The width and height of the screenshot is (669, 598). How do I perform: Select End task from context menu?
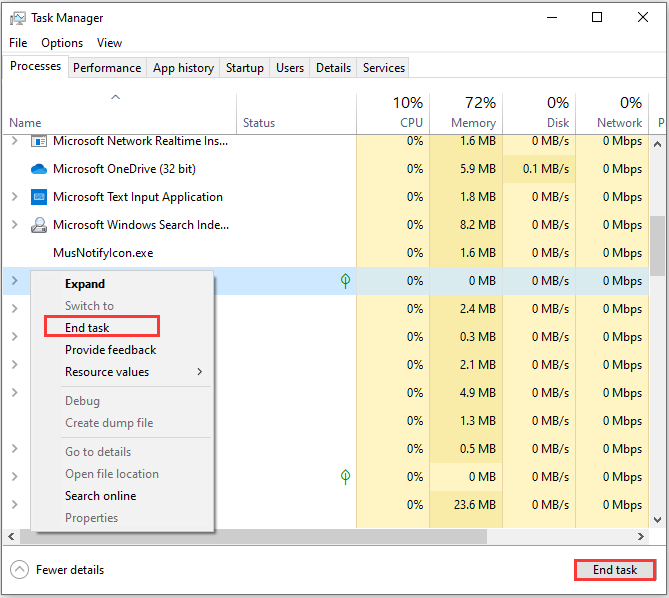(x=88, y=327)
